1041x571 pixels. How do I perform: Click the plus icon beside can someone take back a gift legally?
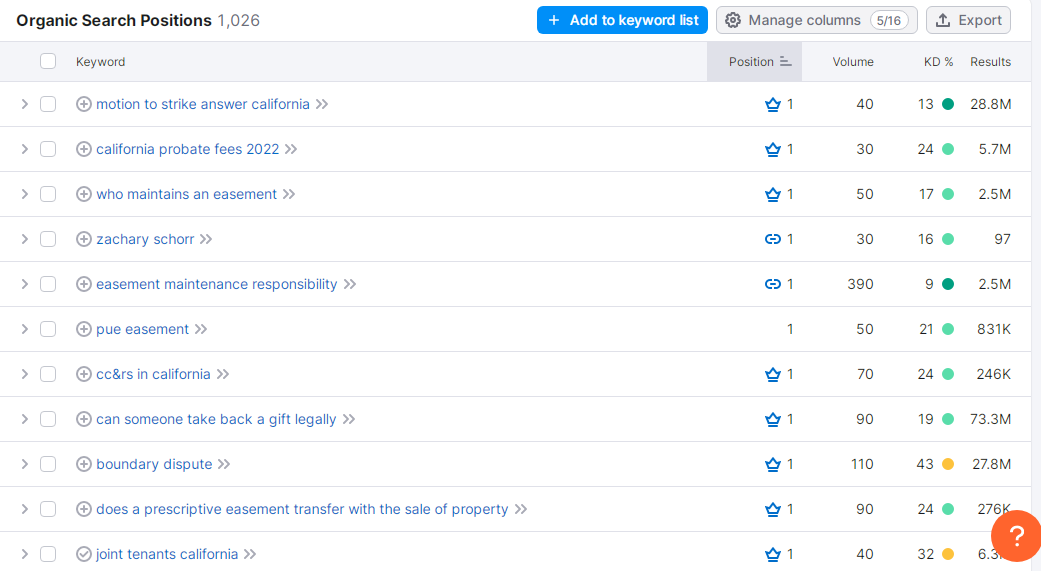pyautogui.click(x=84, y=420)
